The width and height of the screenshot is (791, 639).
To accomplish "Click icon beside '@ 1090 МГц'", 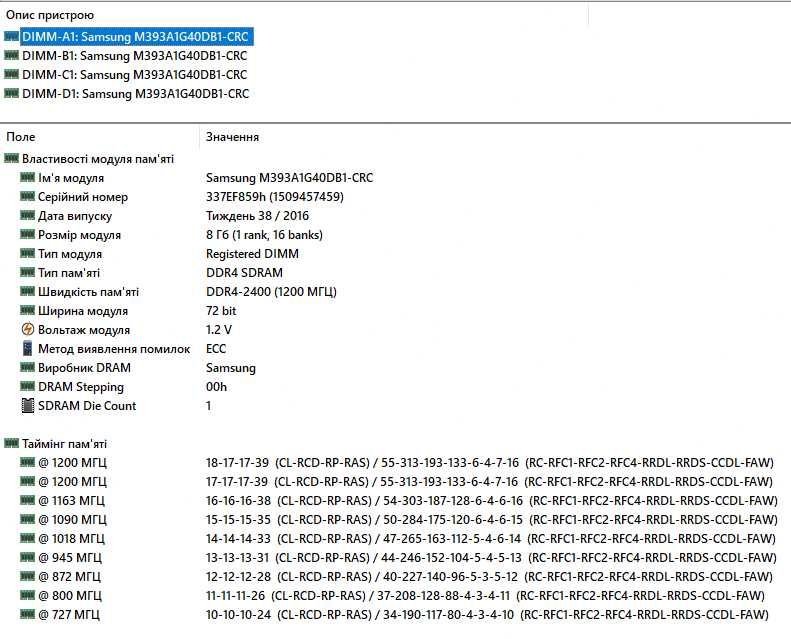I will [27, 519].
